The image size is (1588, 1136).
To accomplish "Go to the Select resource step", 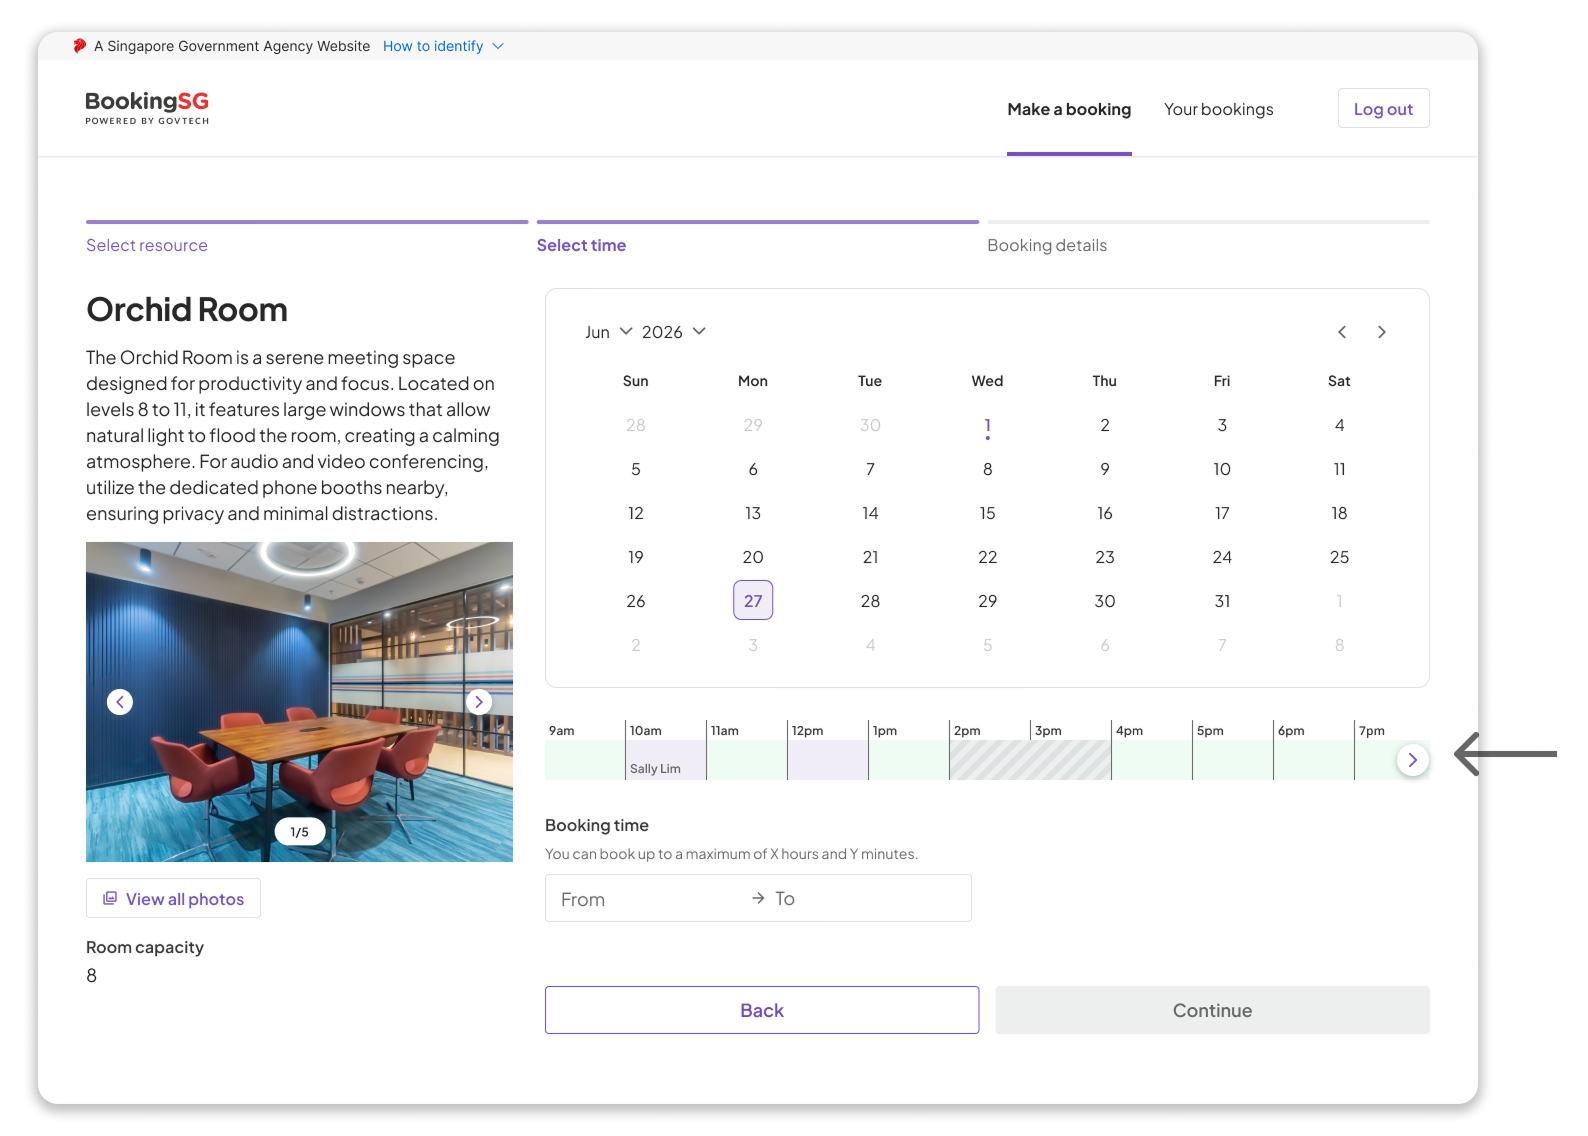I will [x=147, y=245].
